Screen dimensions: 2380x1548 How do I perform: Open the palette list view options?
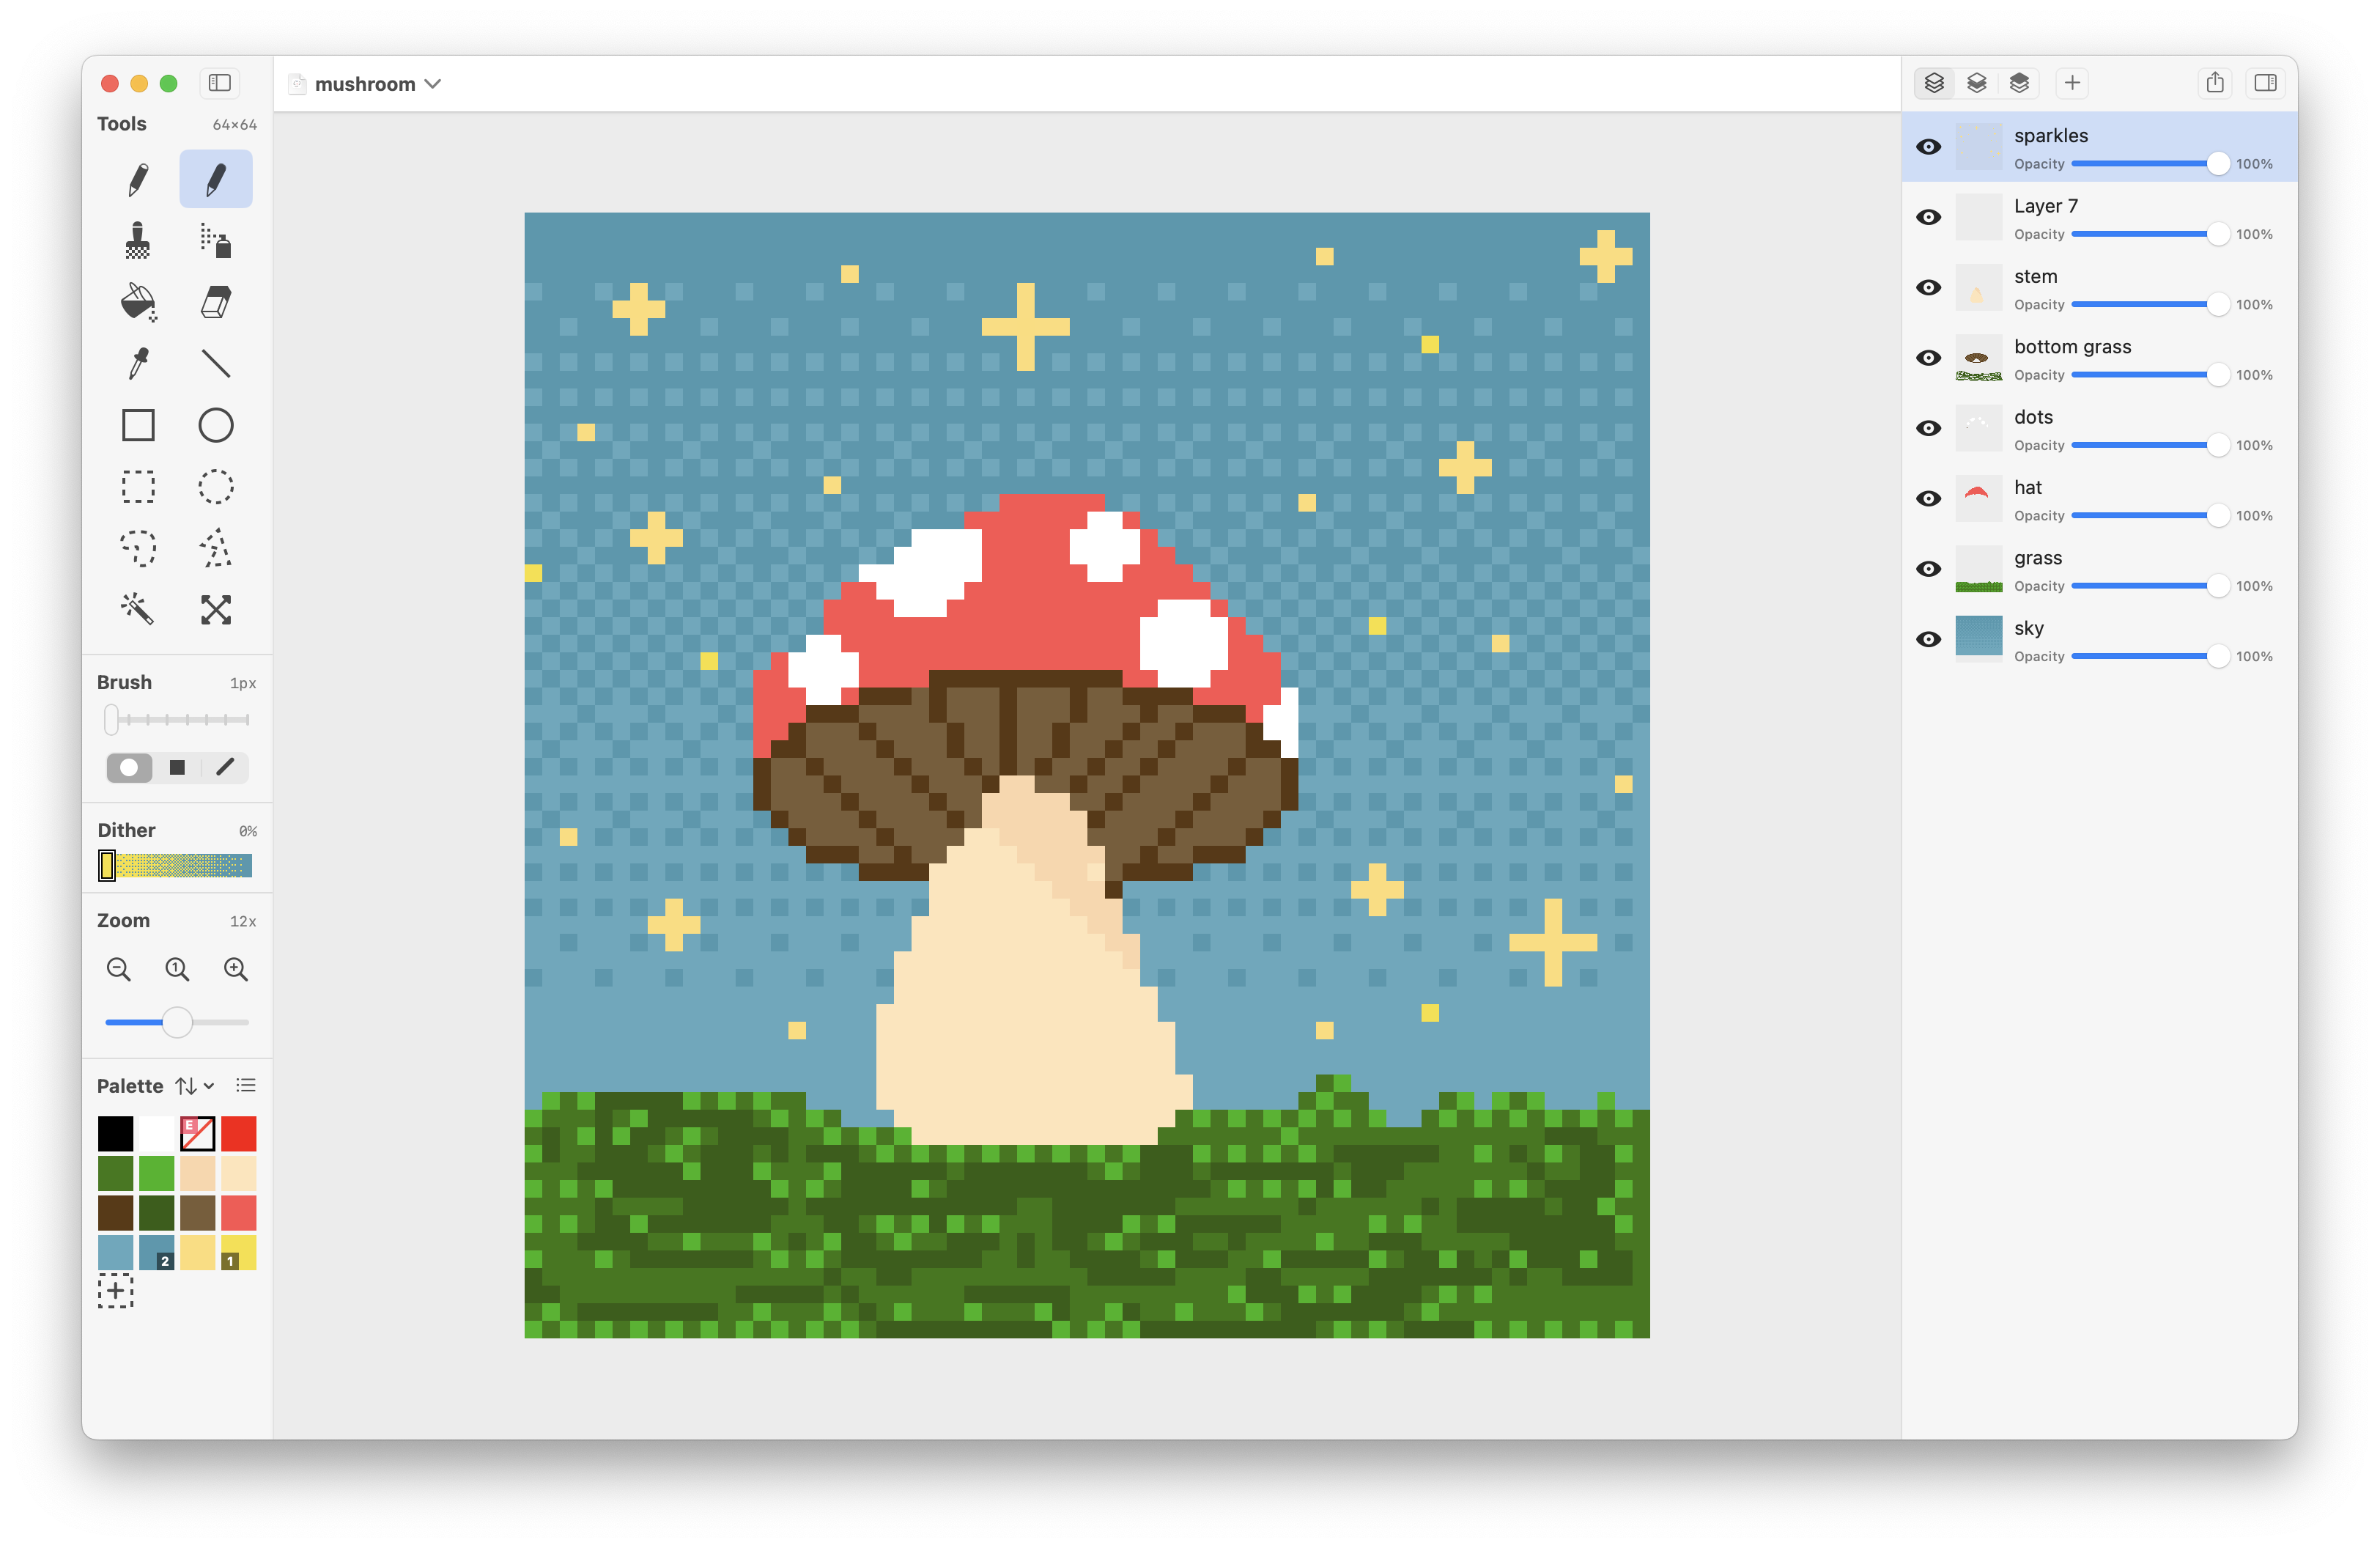click(x=246, y=1086)
